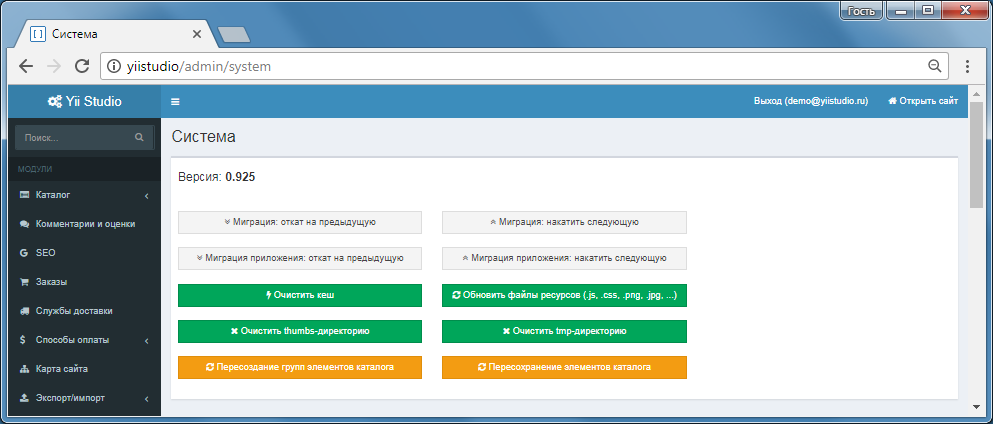Click Yii Studio brand link
The height and width of the screenshot is (424, 993).
[85, 101]
